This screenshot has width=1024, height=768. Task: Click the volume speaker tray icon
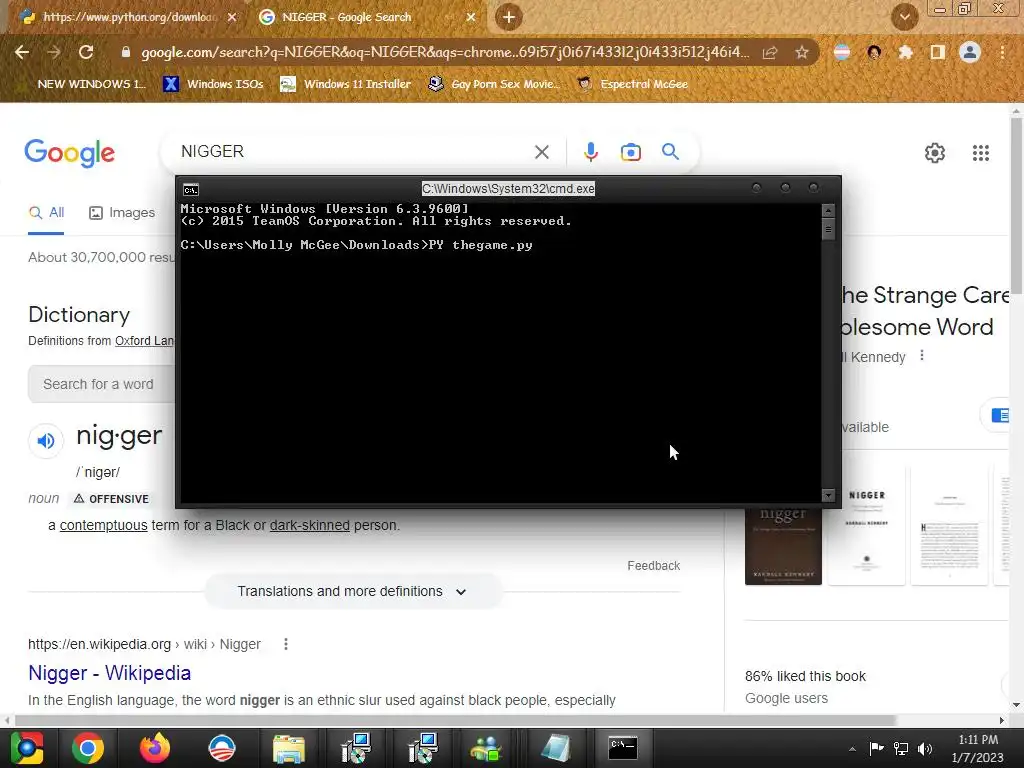tap(924, 749)
